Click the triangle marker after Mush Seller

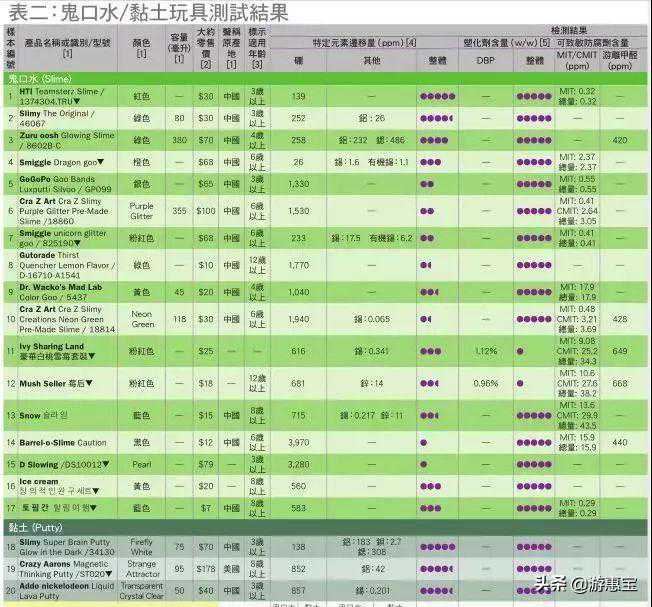point(88,383)
